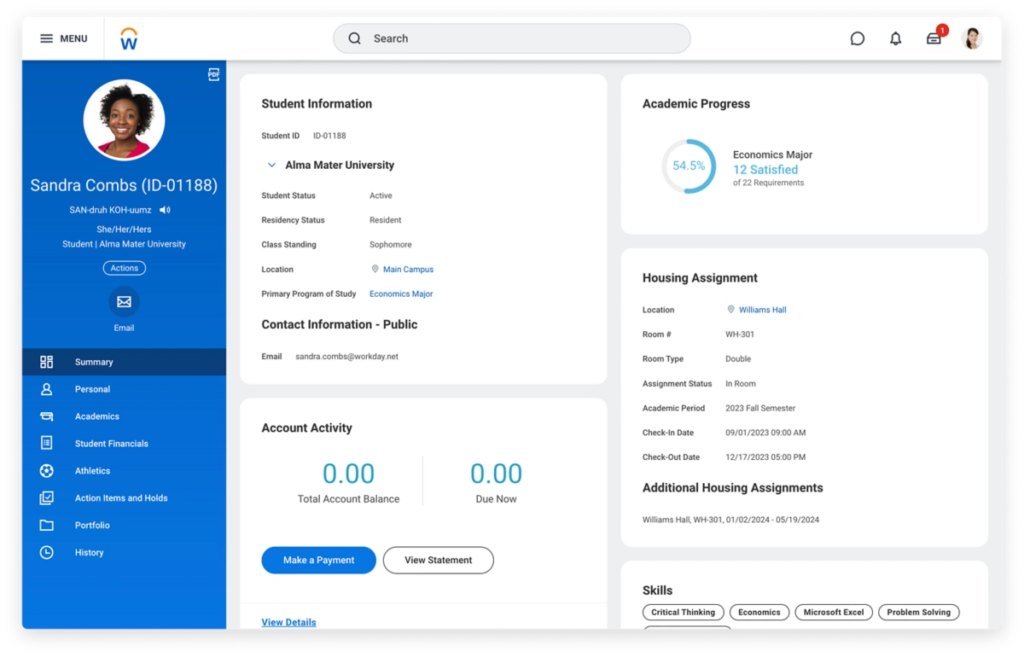This screenshot has width=1024, height=657.
Task: Open chat using the speech bubble icon
Action: tap(857, 37)
